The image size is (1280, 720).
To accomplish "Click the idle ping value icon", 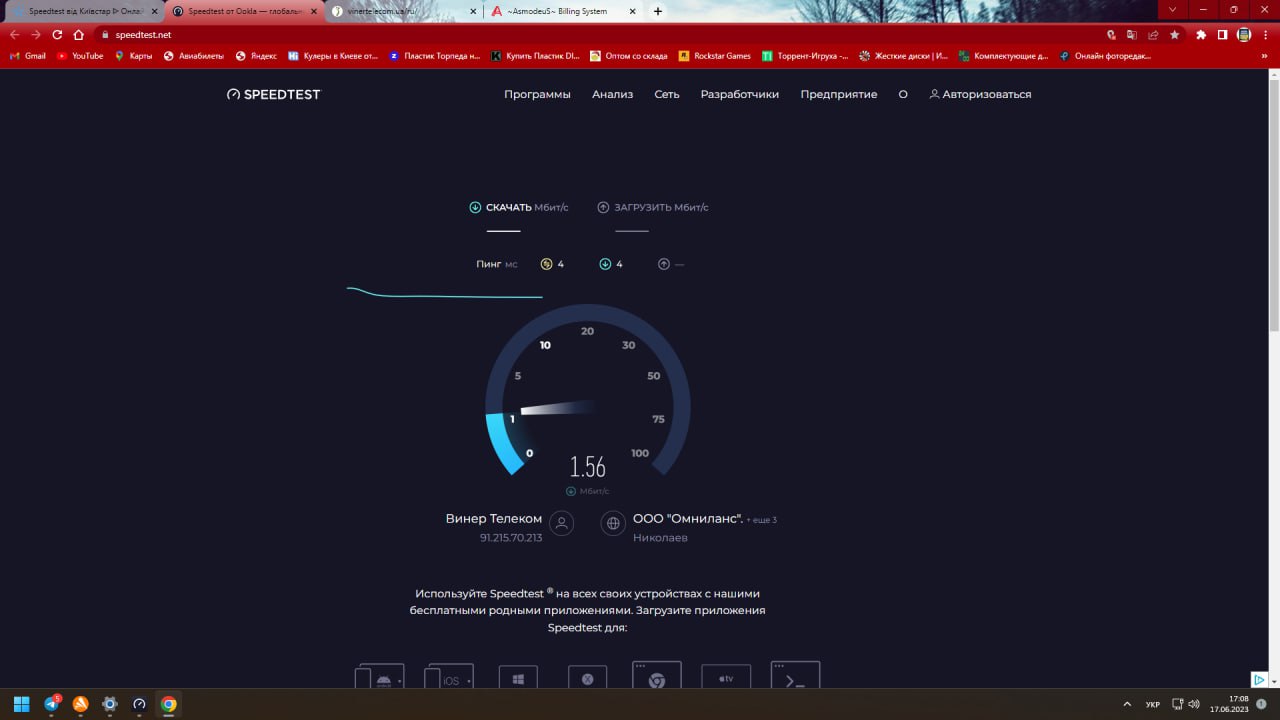I will [x=546, y=264].
